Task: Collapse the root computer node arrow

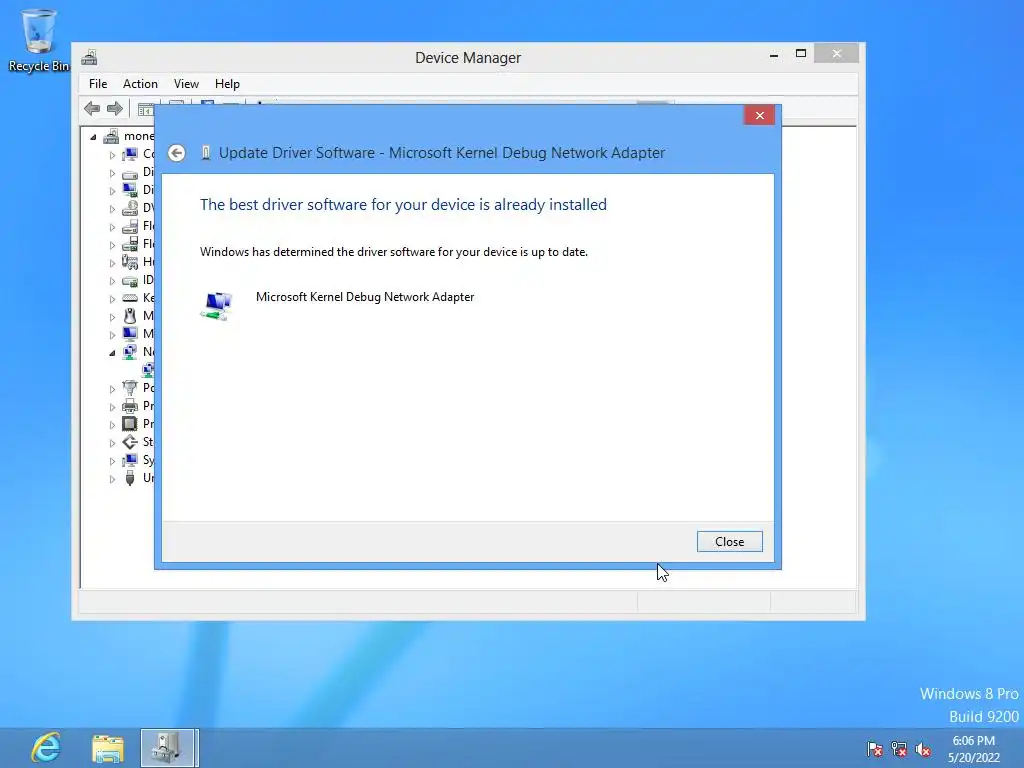Action: pos(93,137)
